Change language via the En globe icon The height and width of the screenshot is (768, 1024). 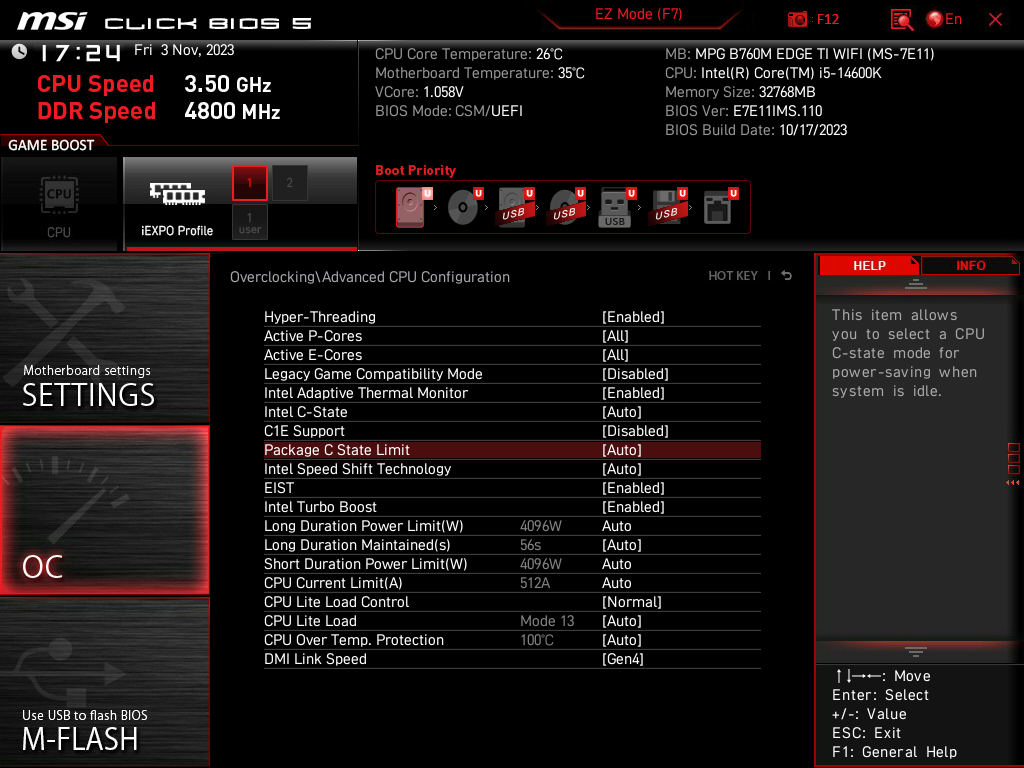[x=944, y=20]
